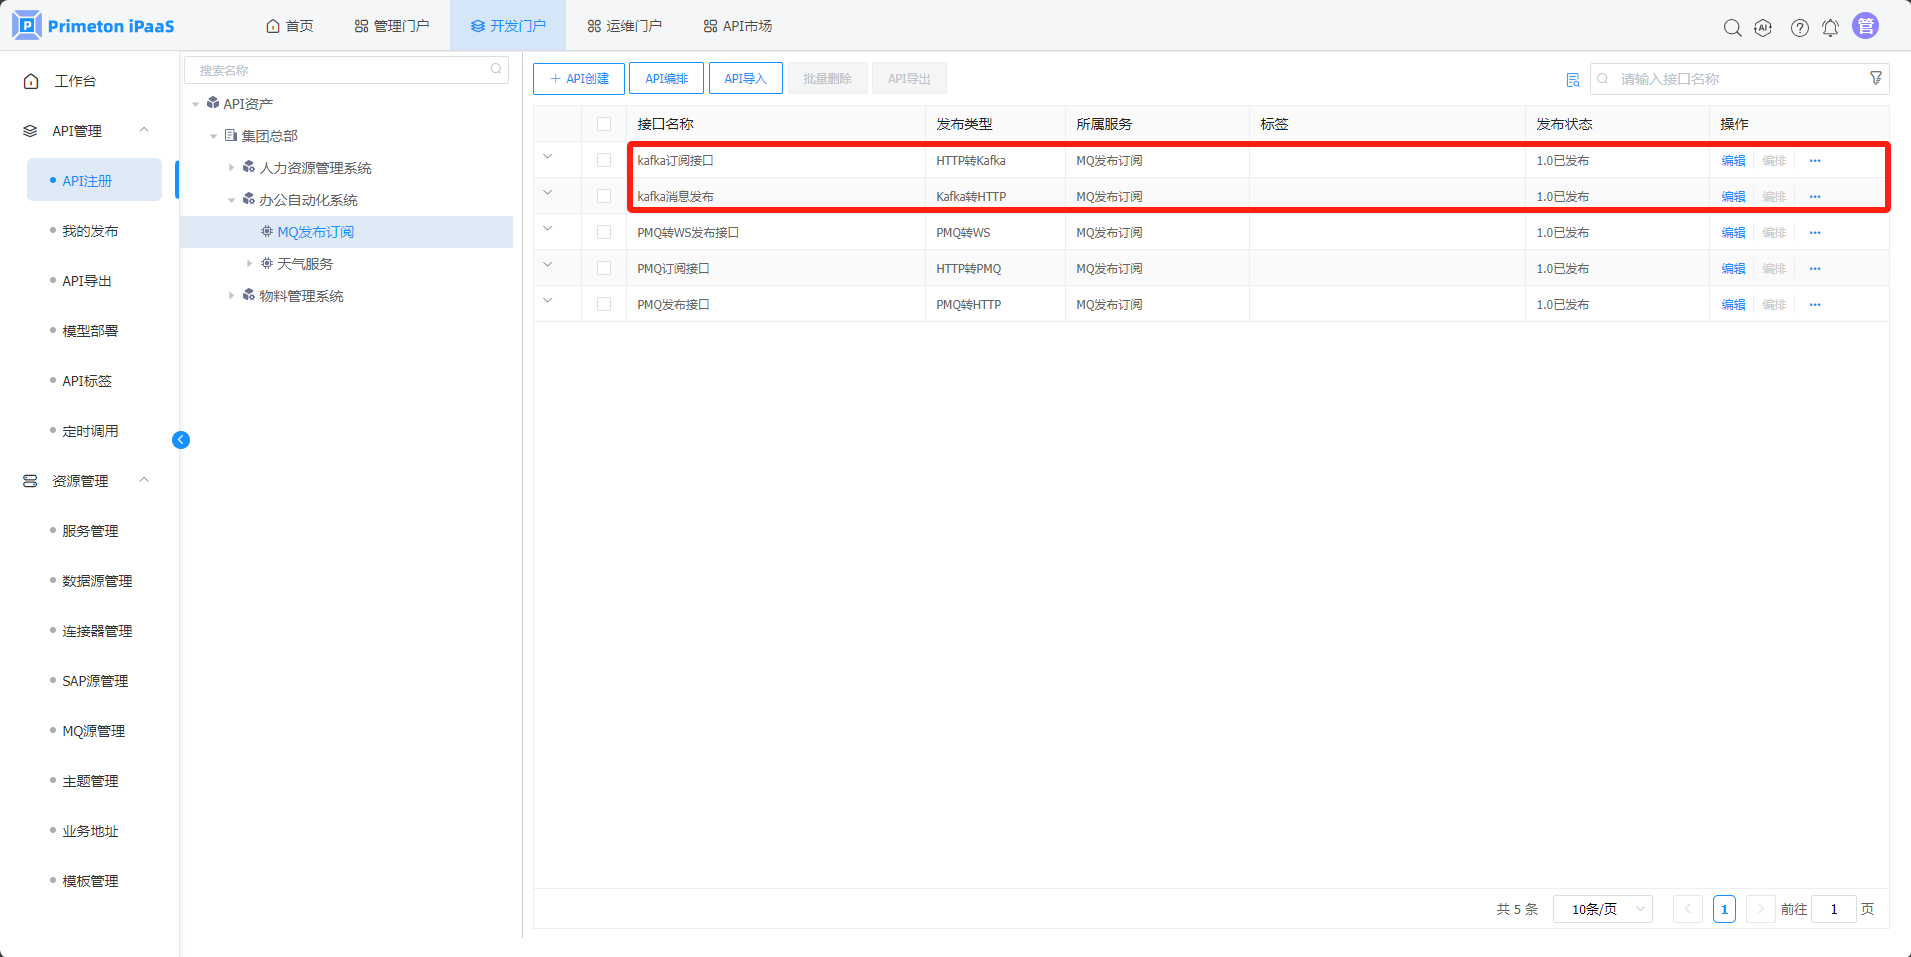Switch to the 运维门户 tab
The image size is (1911, 957).
pos(624,26)
